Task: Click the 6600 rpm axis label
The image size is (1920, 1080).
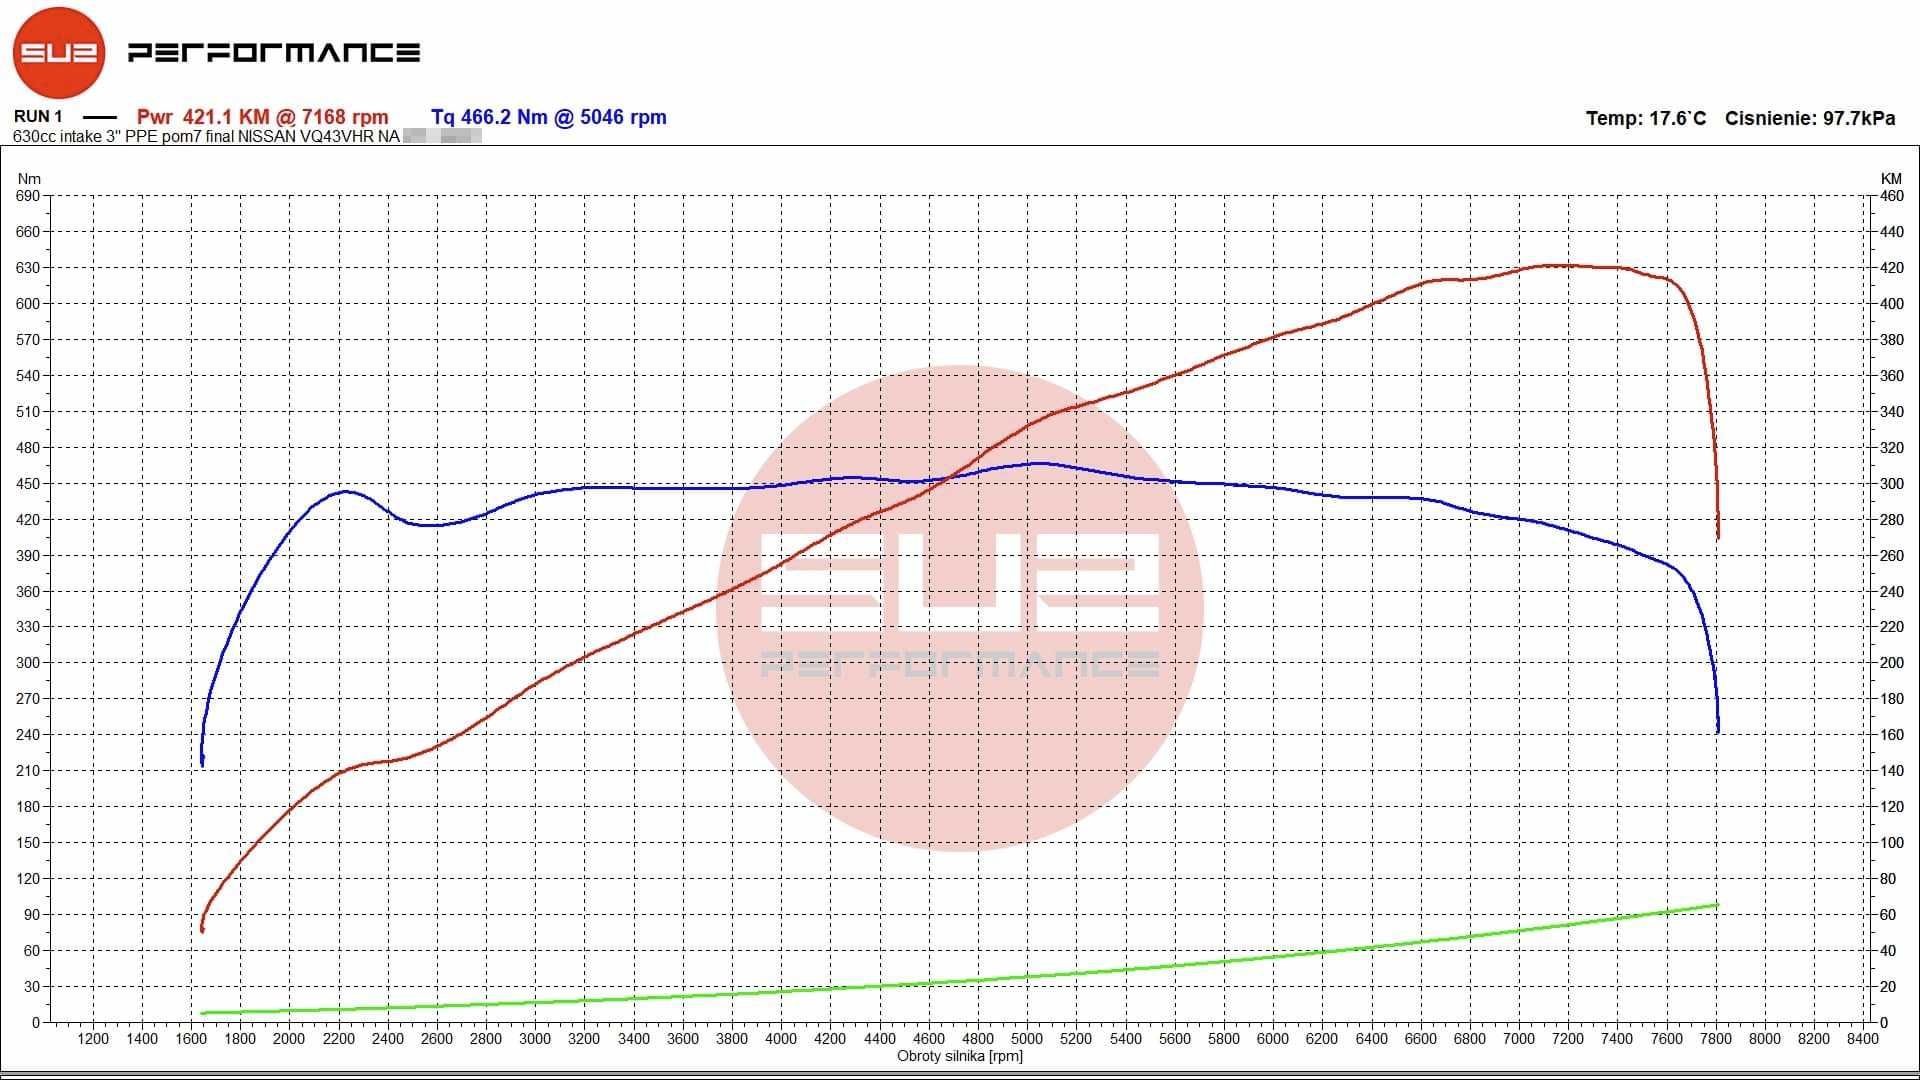Action: 1421,1039
